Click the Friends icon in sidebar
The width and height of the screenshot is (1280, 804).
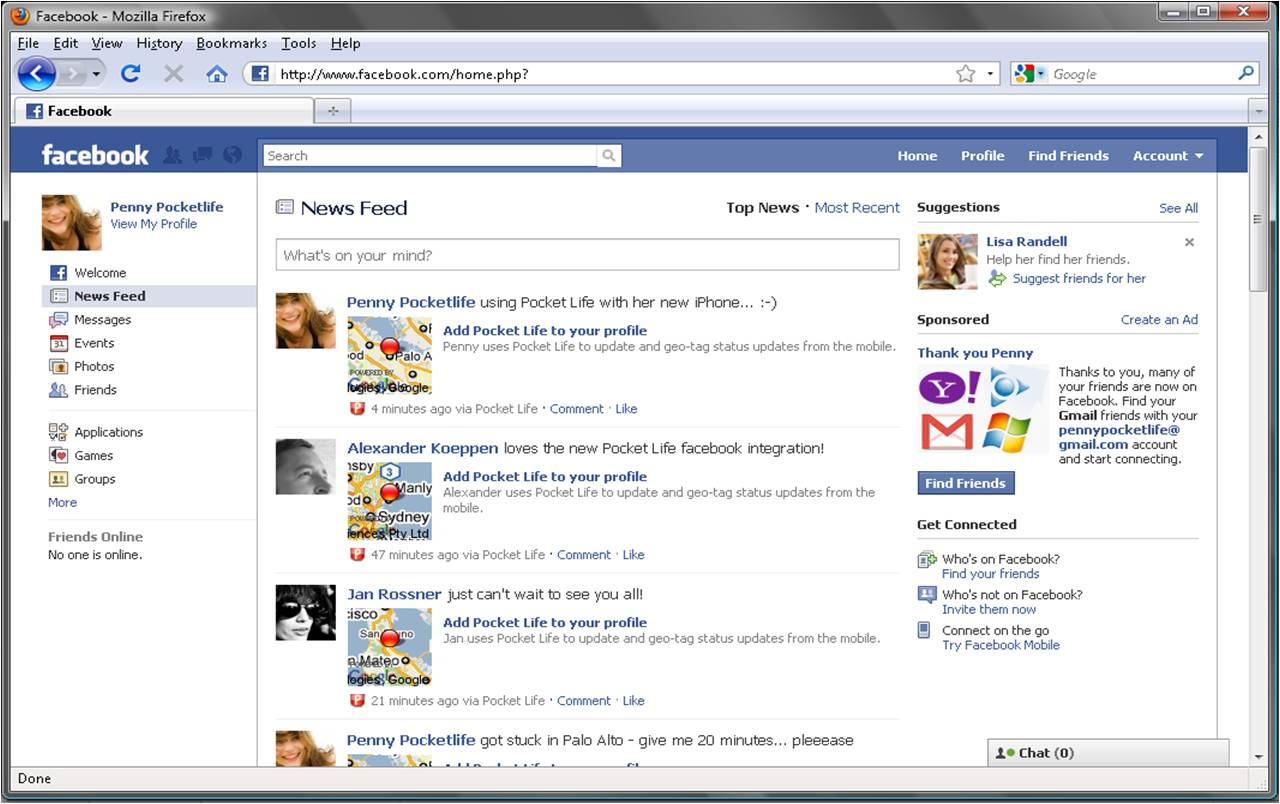pyautogui.click(x=58, y=390)
